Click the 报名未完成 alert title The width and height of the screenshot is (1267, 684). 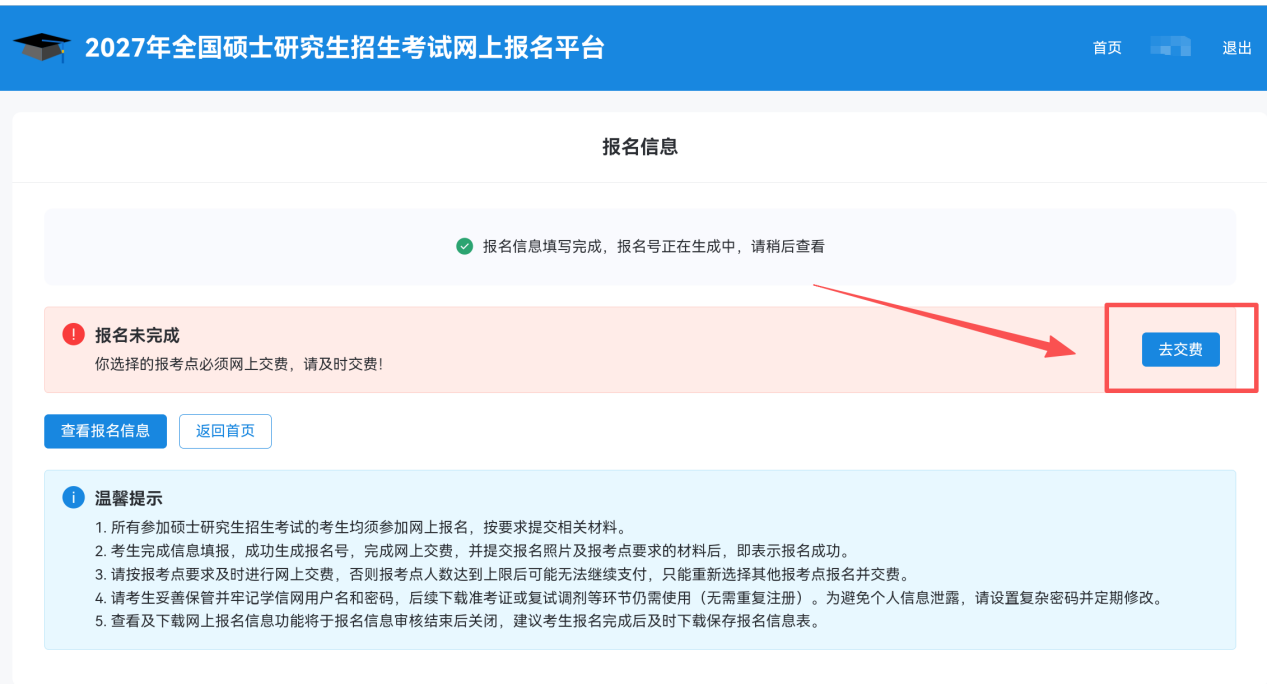point(137,336)
